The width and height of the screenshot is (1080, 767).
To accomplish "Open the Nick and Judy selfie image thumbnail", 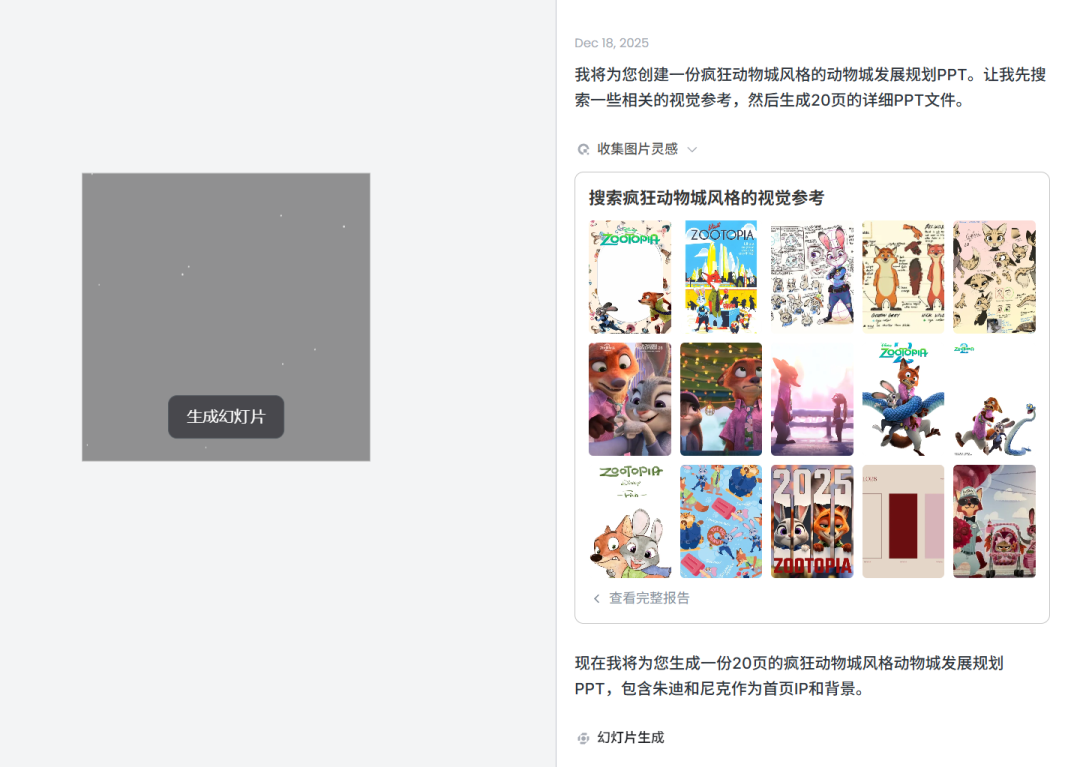I will [x=629, y=398].
